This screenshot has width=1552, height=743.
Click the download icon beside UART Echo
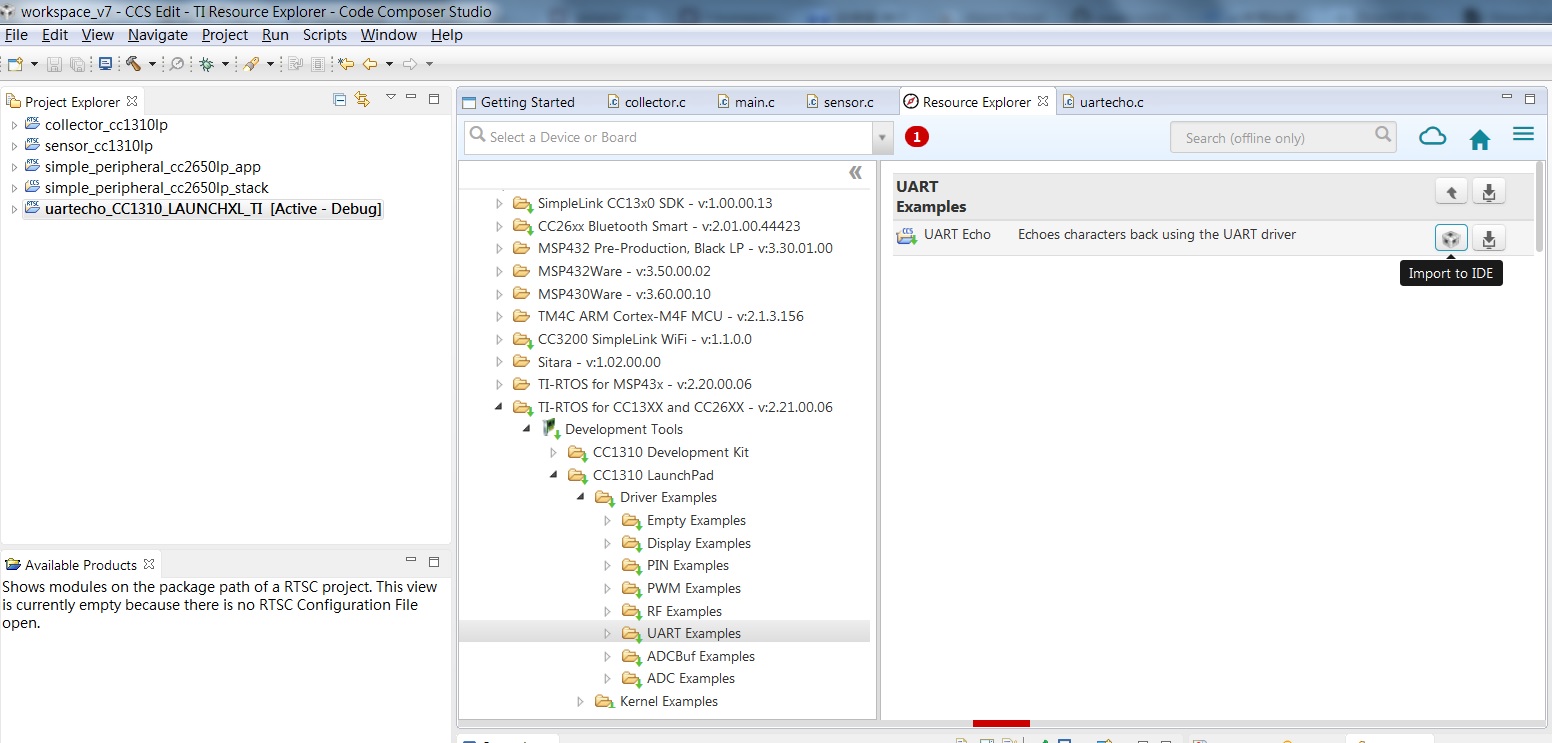pos(1489,238)
